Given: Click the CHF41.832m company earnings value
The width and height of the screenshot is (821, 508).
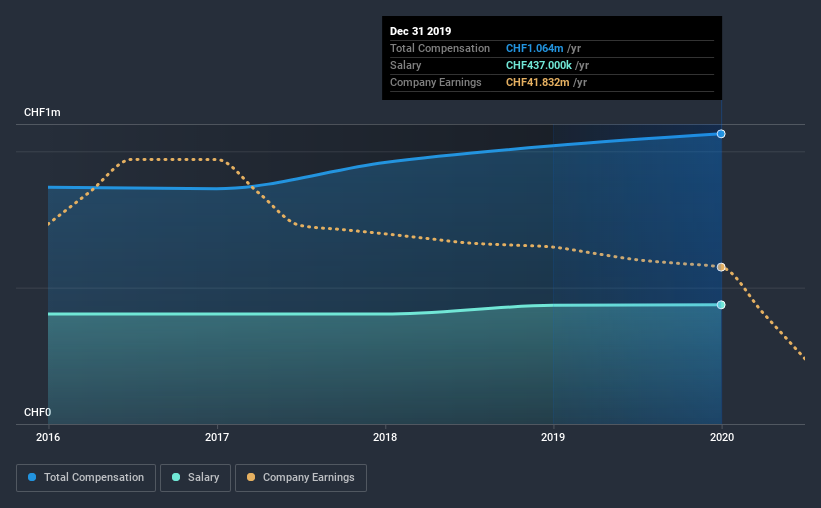Looking at the screenshot, I should (538, 82).
